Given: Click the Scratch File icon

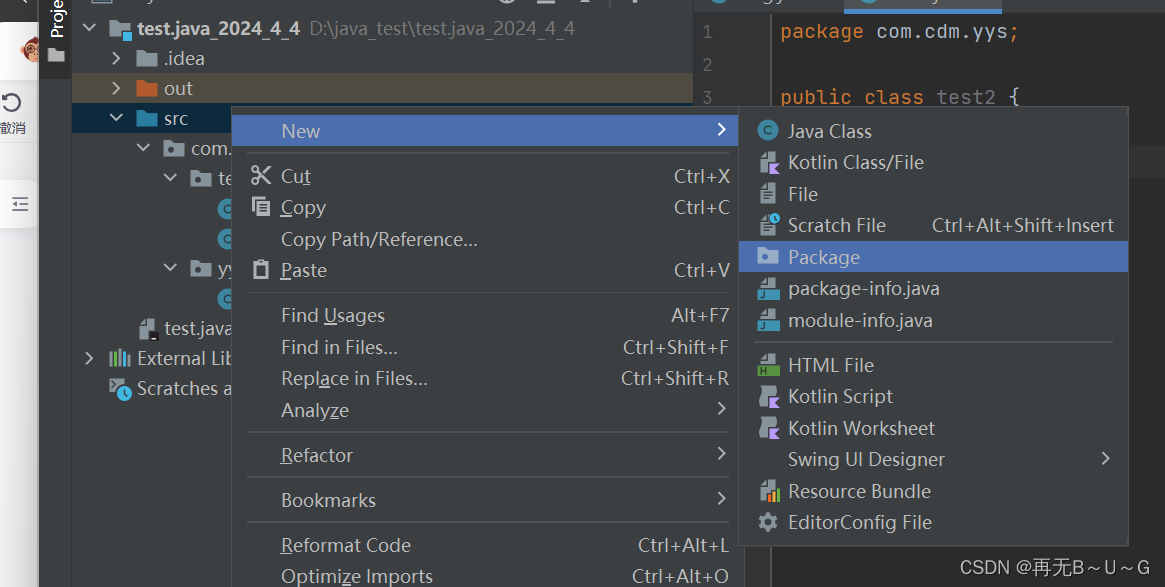Looking at the screenshot, I should pyautogui.click(x=768, y=225).
